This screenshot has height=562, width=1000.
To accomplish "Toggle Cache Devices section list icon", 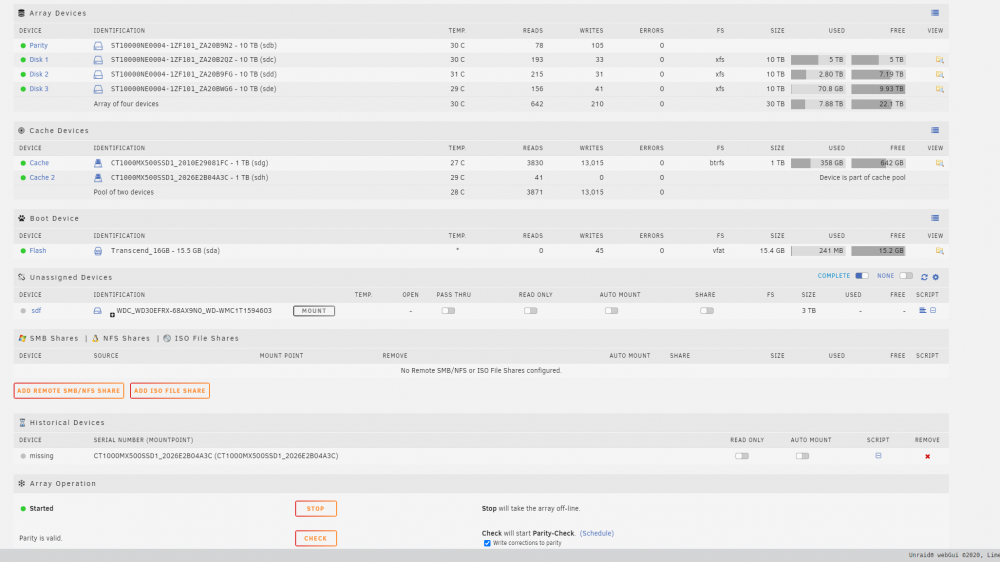I will tap(935, 130).
